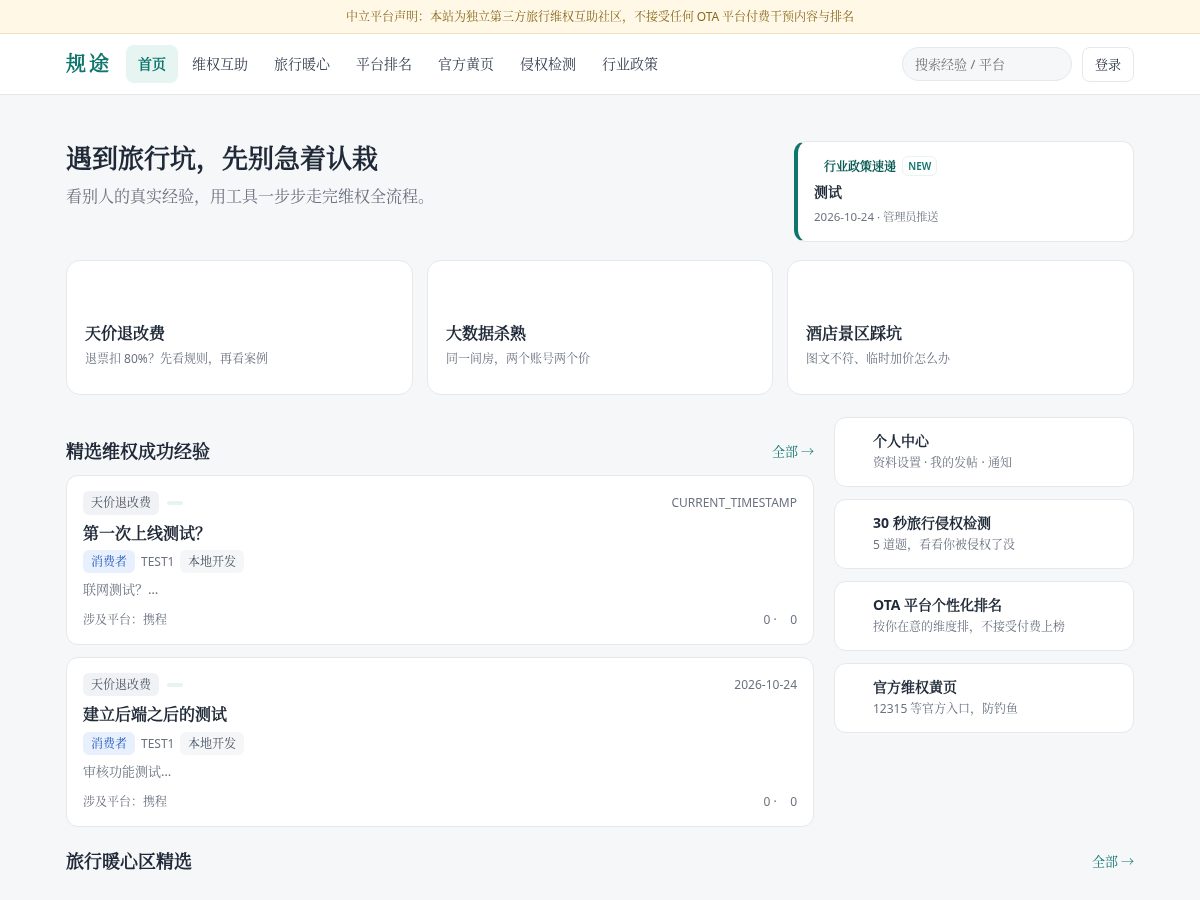The width and height of the screenshot is (1200, 900).
Task: Click the excerpt 联网测试? ...
Action: click(x=120, y=590)
